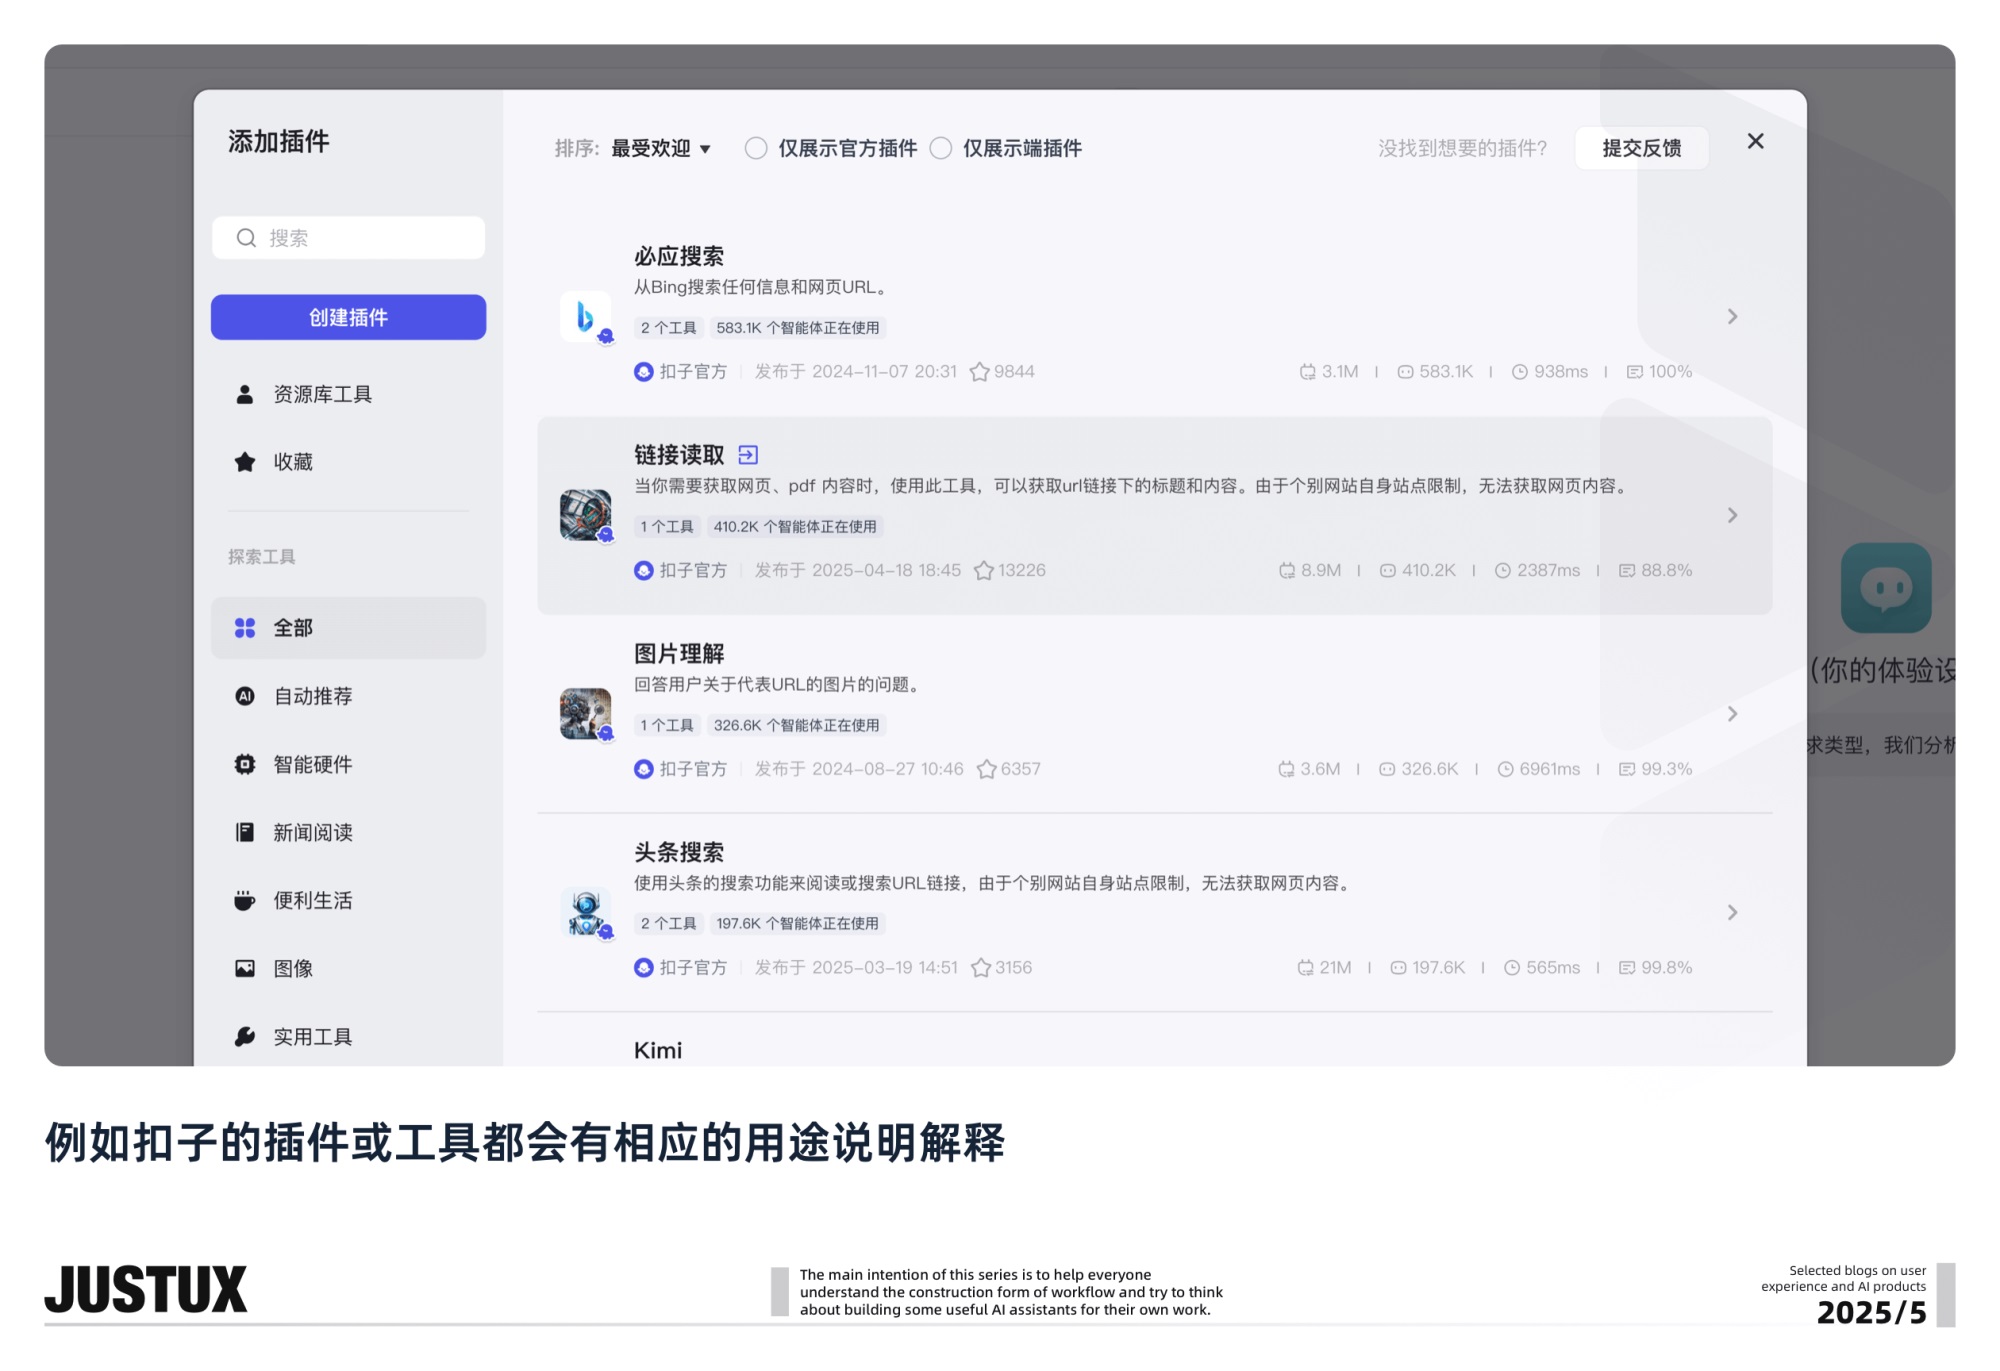This screenshot has height=1371, width=2000.
Task: Open the 智能硬件 category
Action: (311, 764)
